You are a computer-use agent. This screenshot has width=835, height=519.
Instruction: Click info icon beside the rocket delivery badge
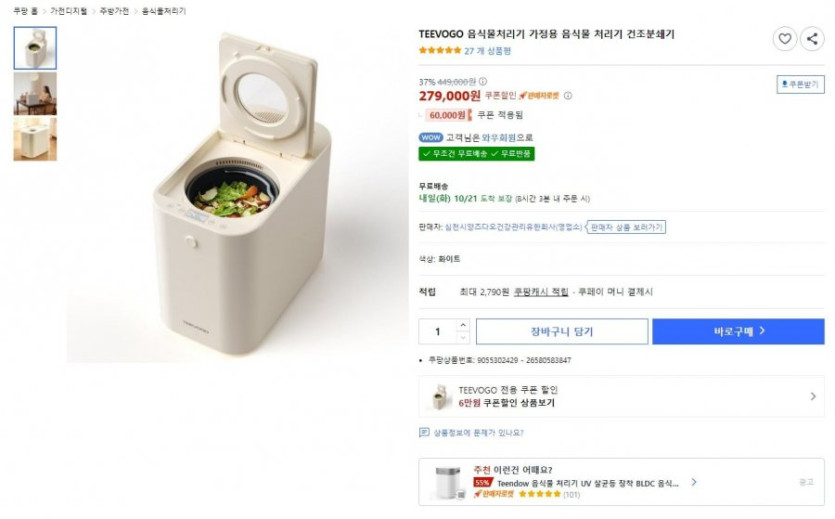coord(568,96)
